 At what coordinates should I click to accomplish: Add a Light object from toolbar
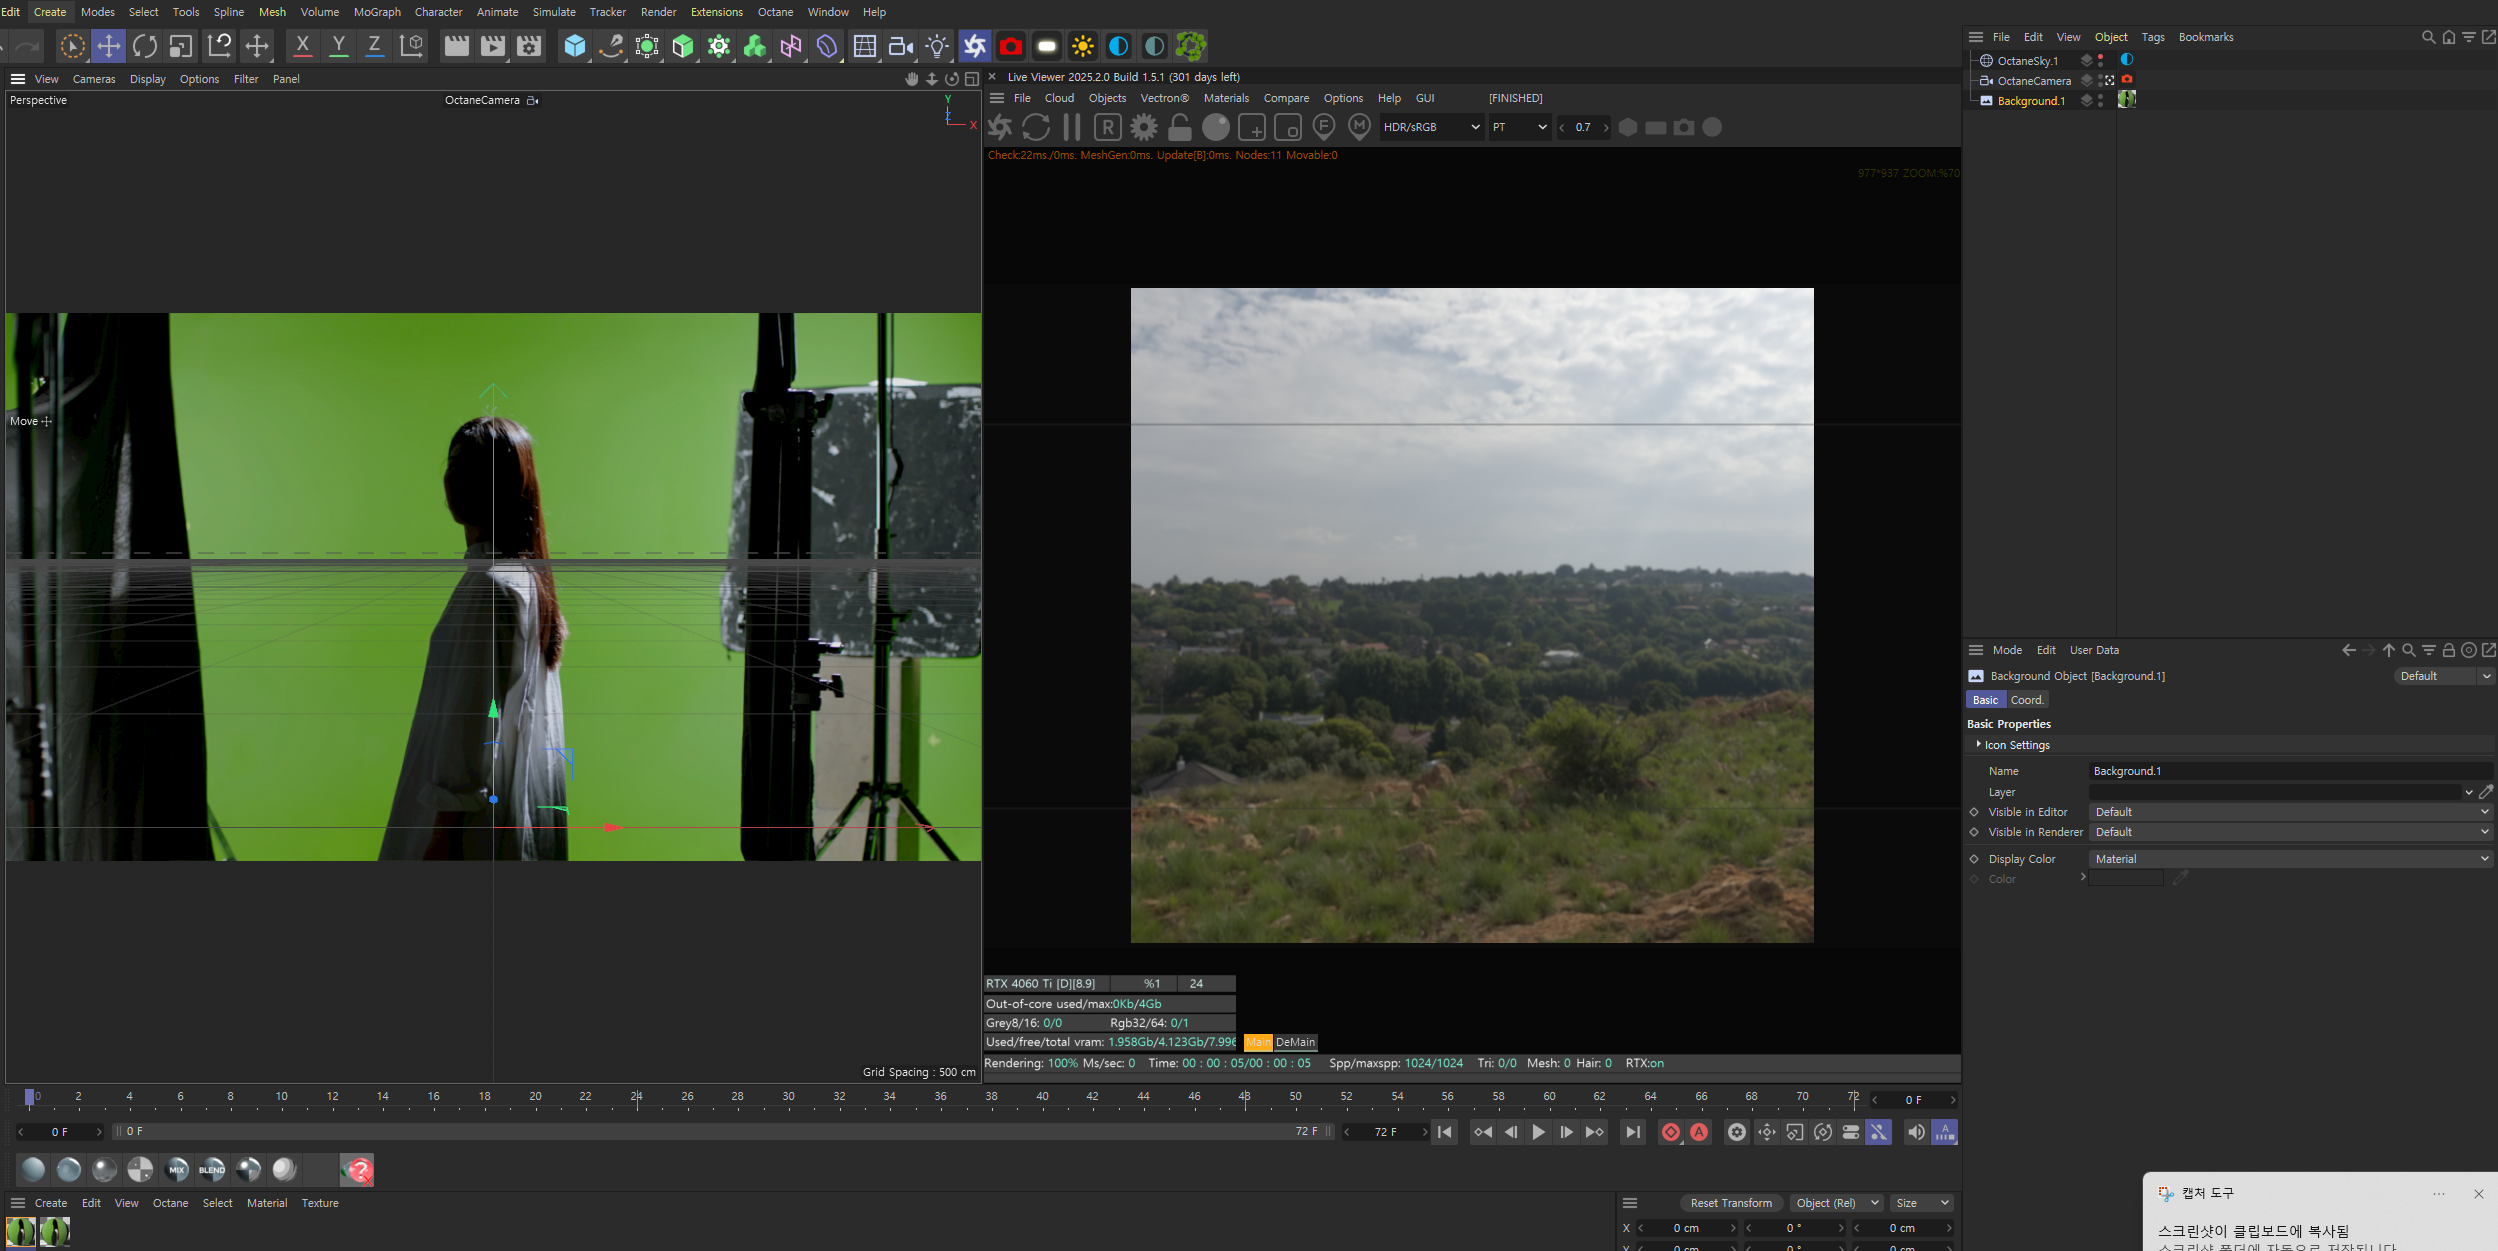tap(937, 46)
